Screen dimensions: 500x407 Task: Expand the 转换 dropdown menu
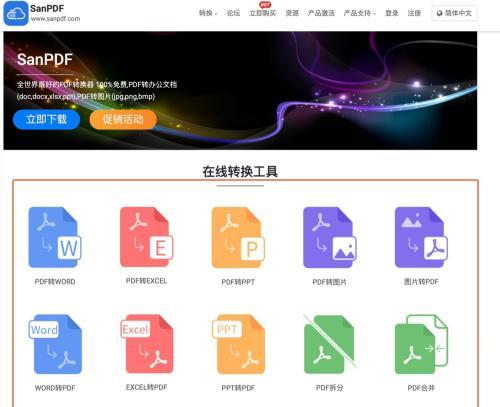208,13
